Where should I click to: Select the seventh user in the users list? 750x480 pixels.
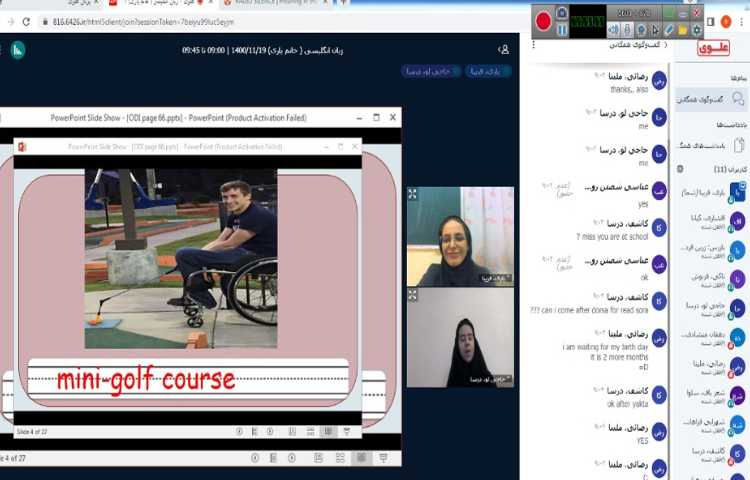713,366
